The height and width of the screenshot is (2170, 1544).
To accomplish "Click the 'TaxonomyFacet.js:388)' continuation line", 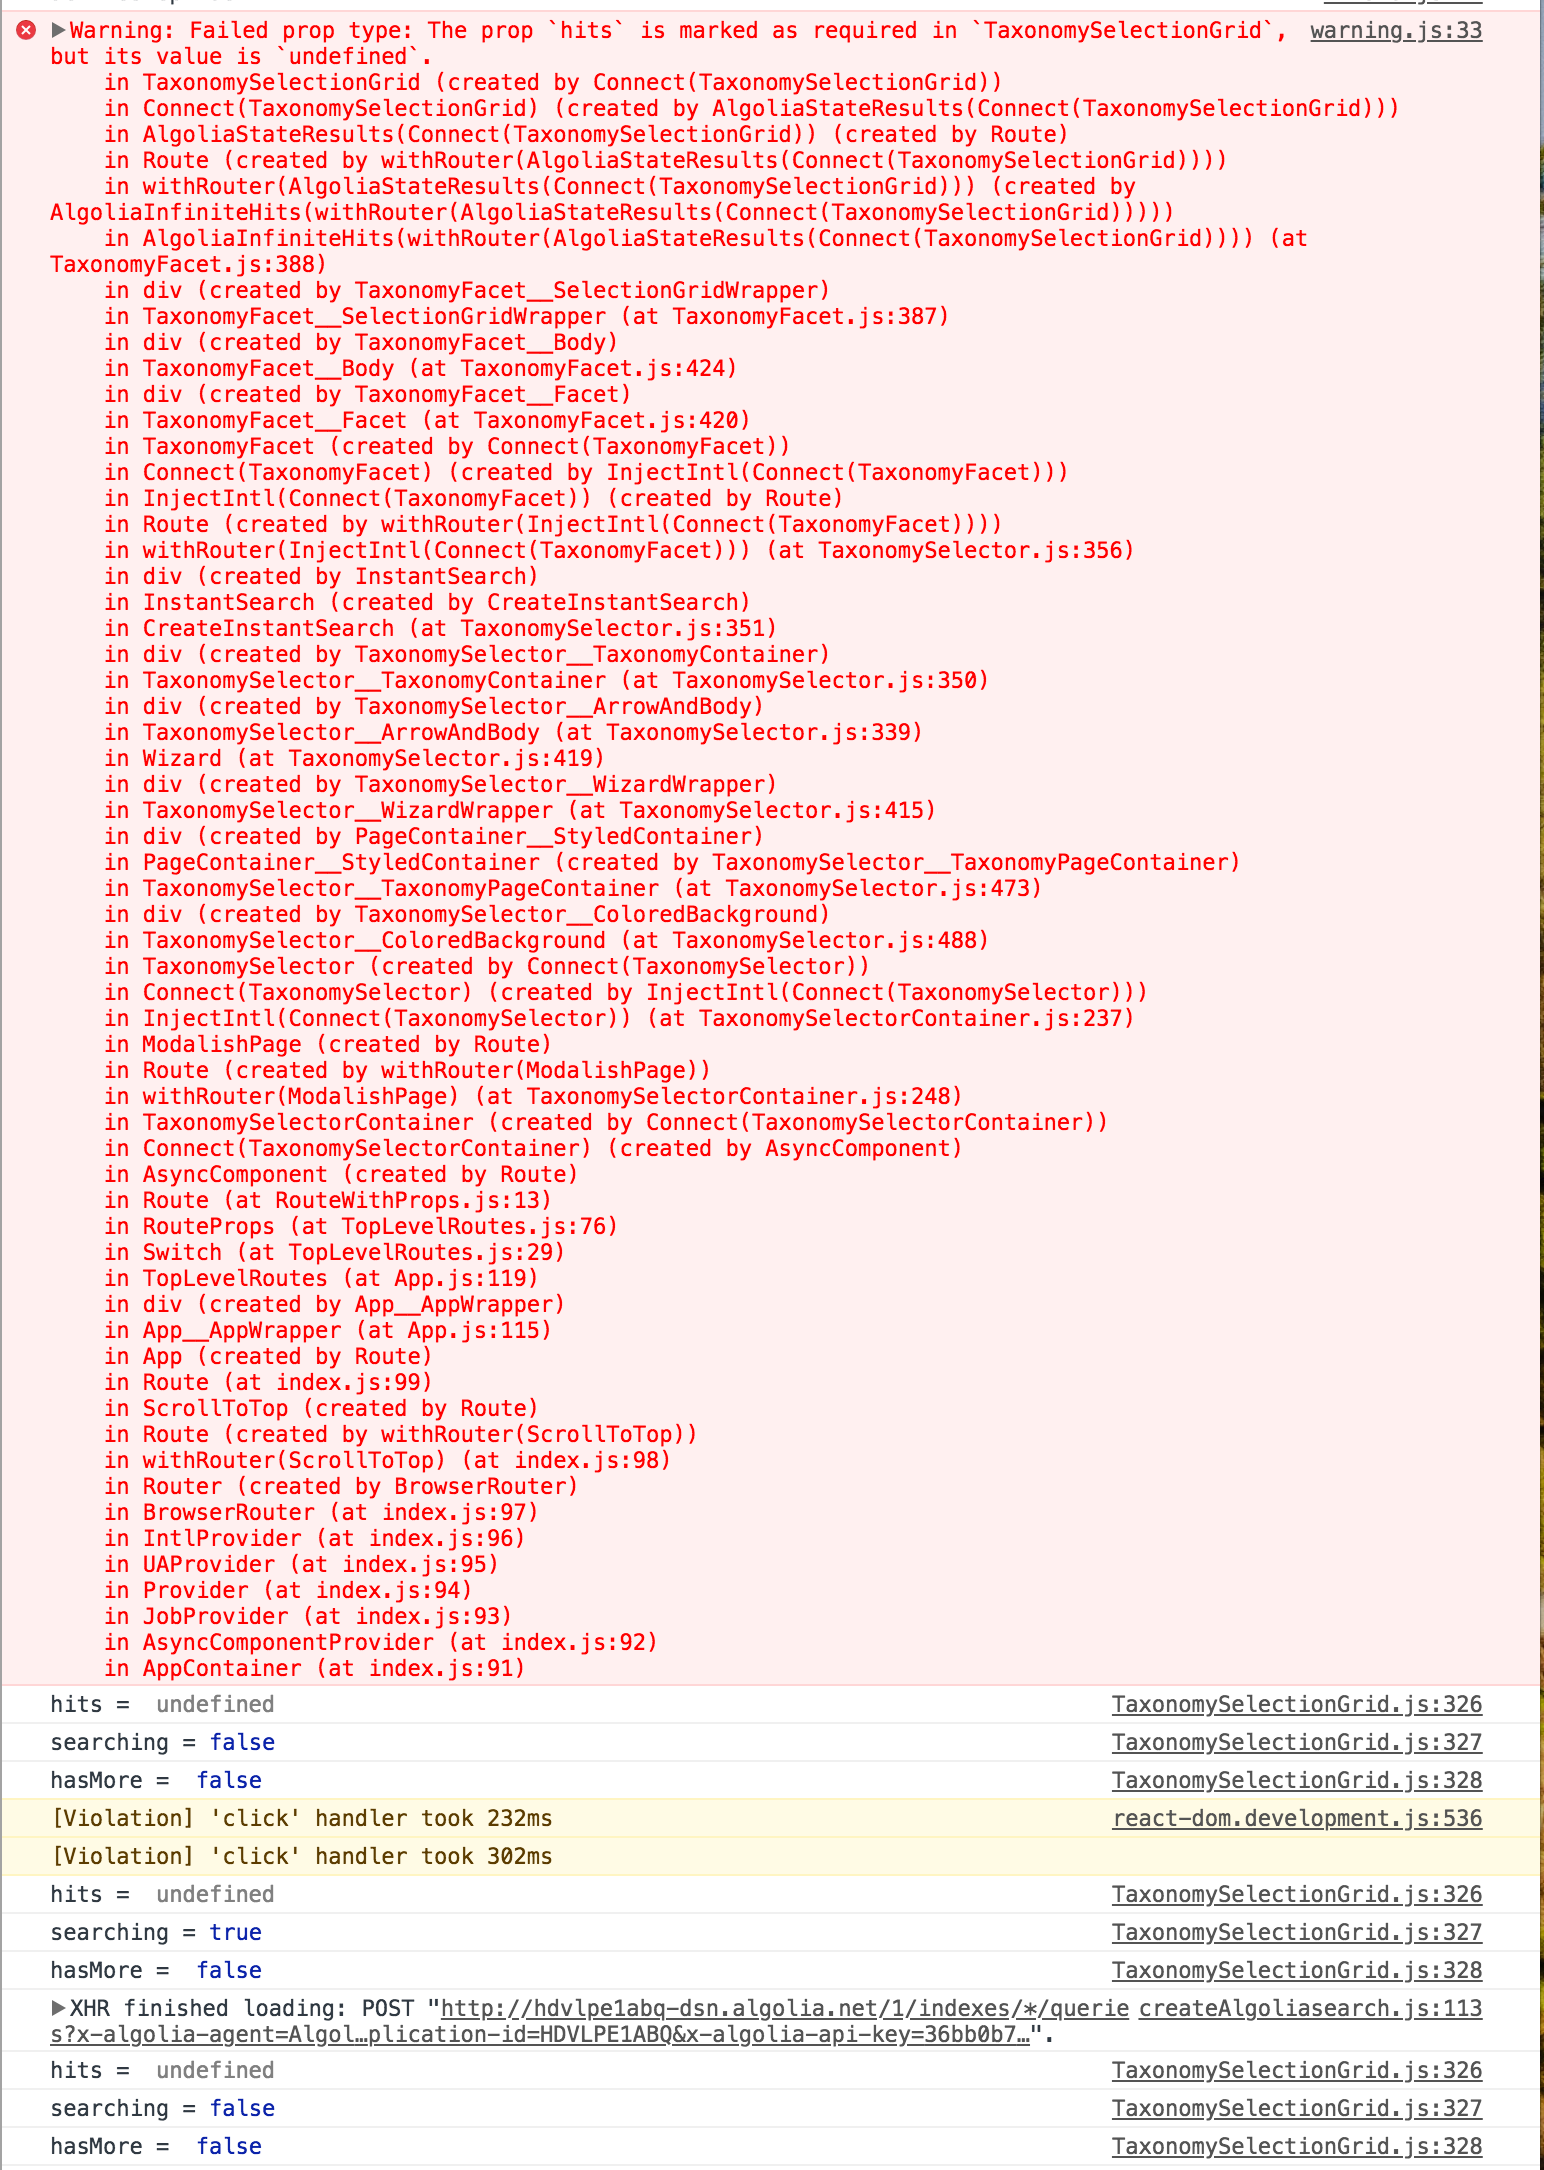I will (x=189, y=264).
